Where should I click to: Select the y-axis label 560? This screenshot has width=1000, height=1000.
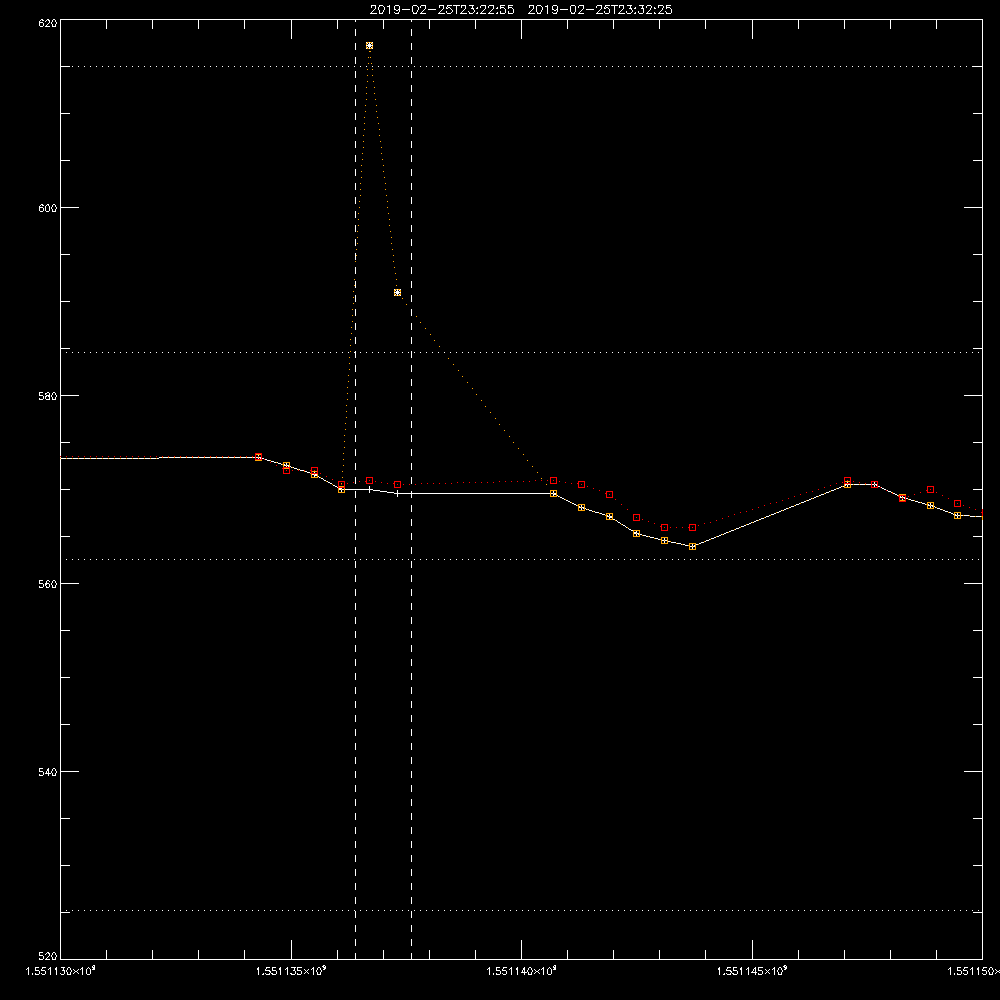[x=48, y=584]
